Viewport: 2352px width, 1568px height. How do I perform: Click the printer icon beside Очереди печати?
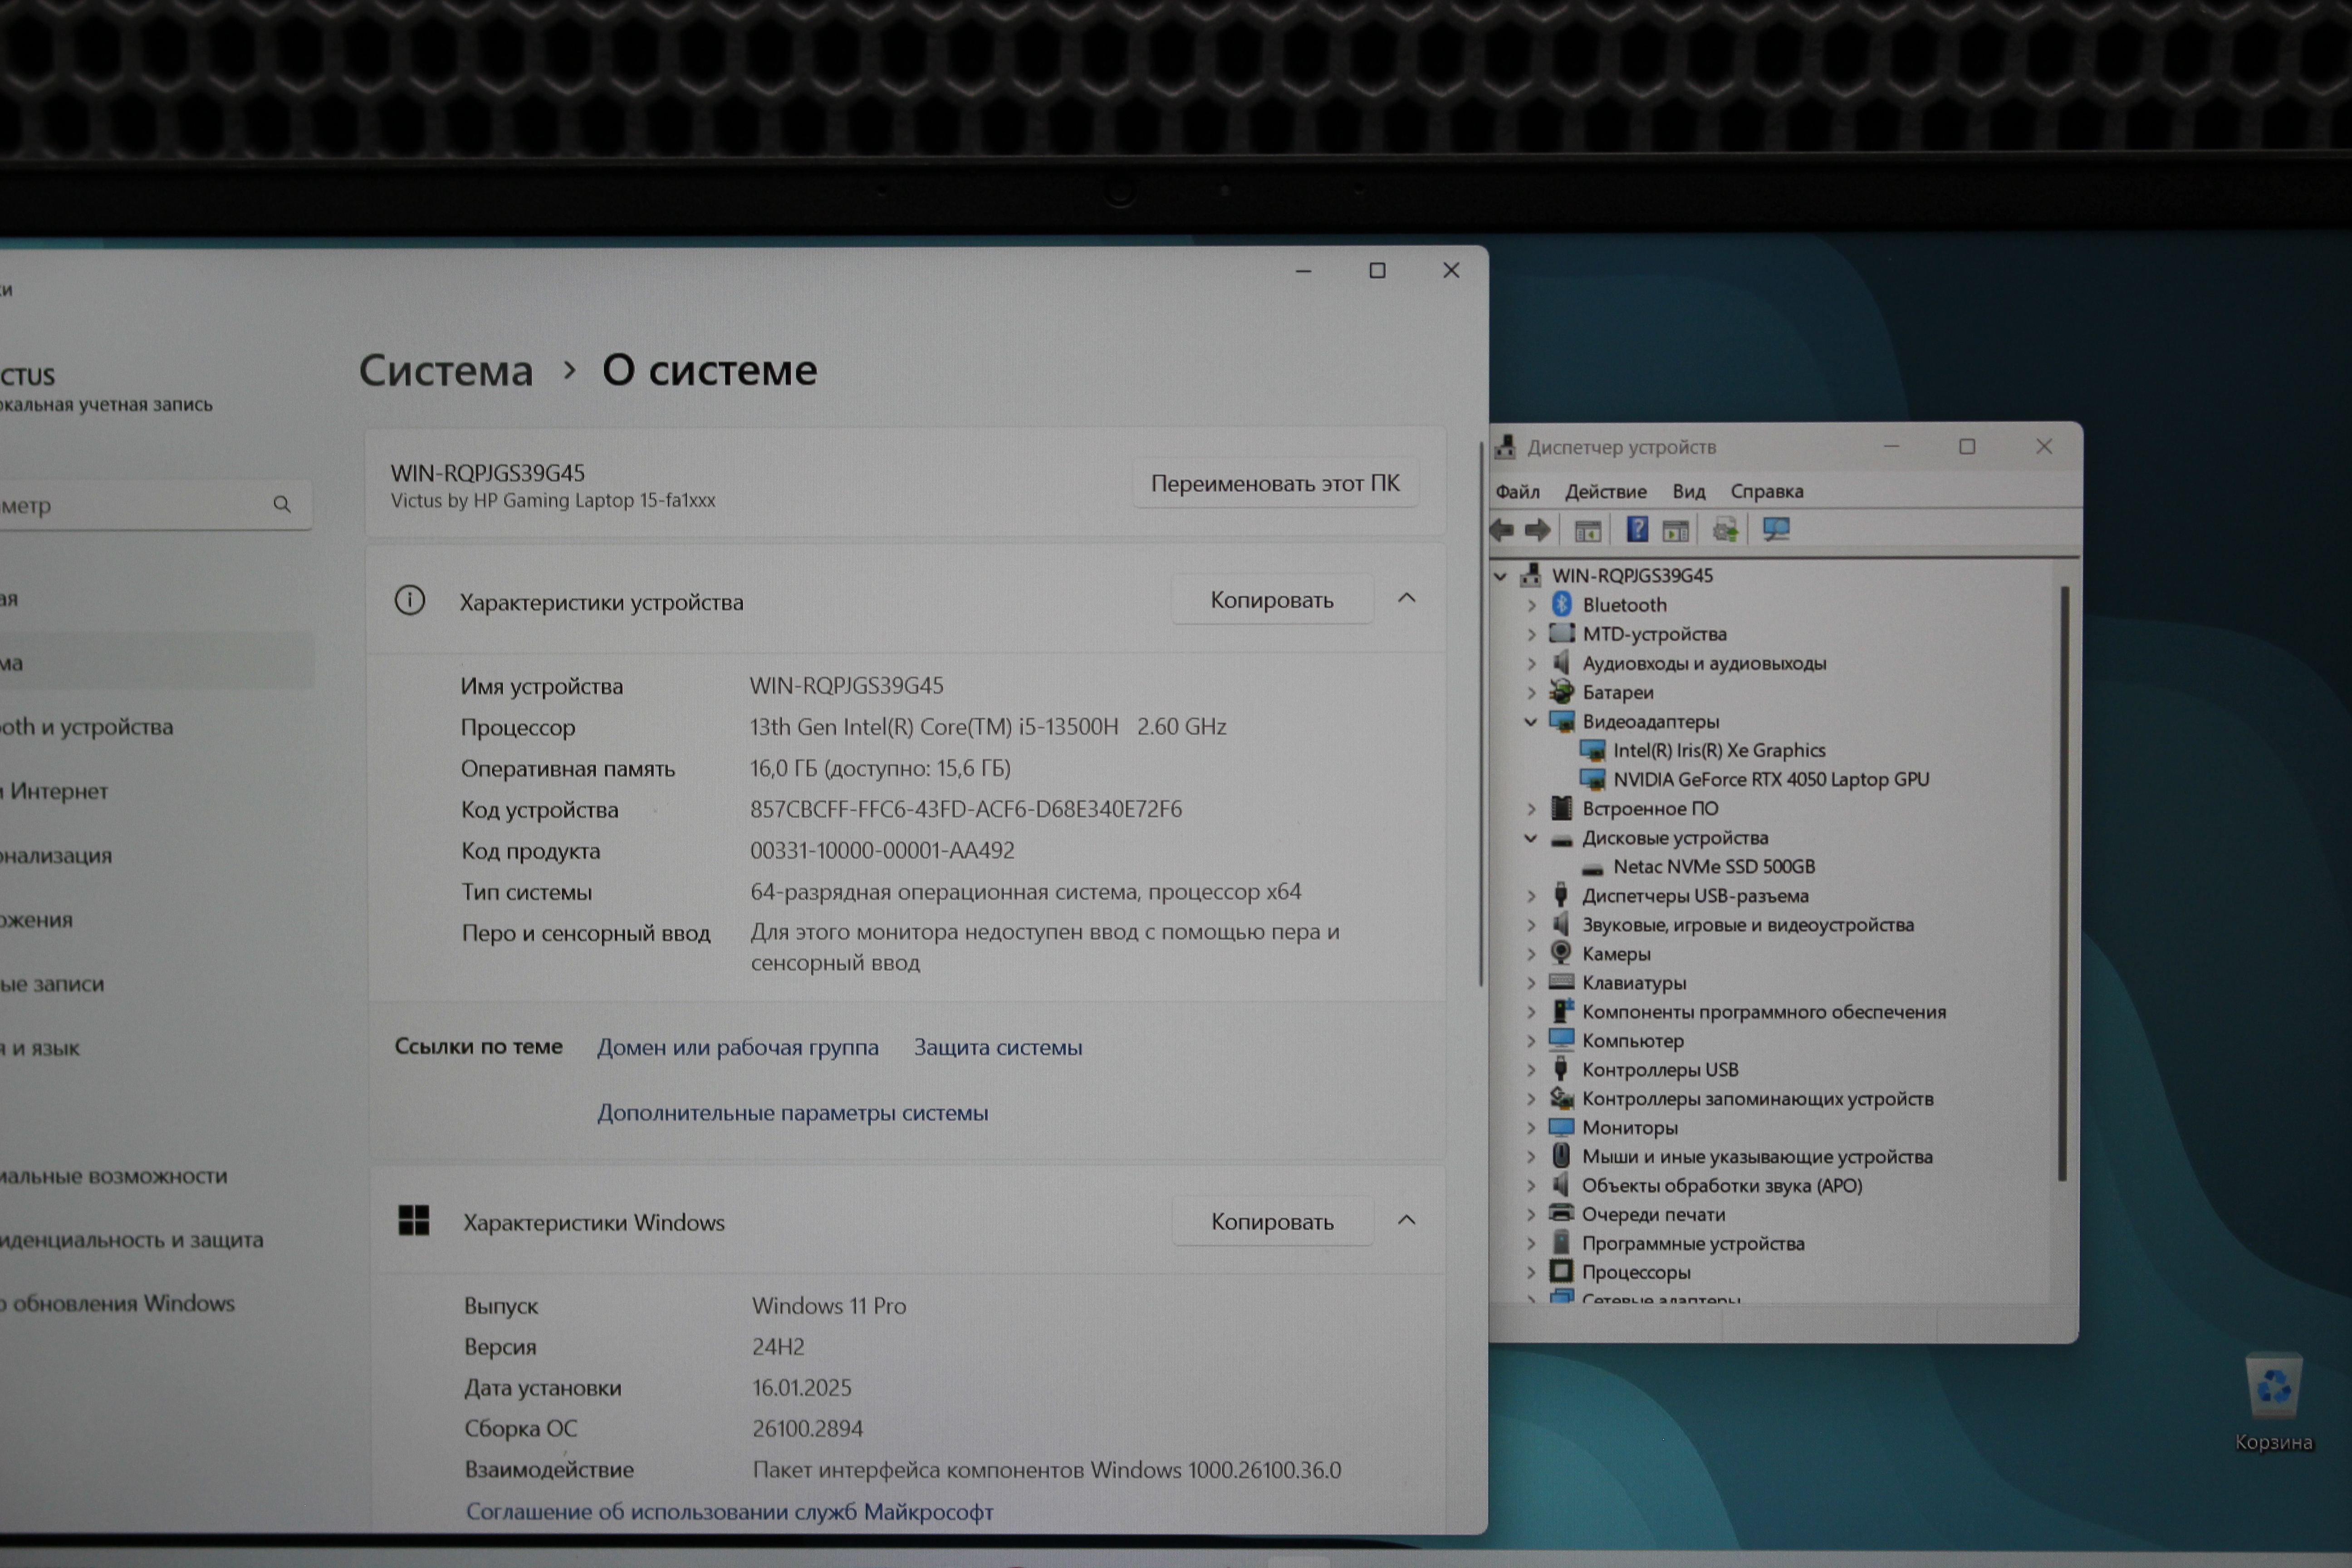point(1561,1214)
